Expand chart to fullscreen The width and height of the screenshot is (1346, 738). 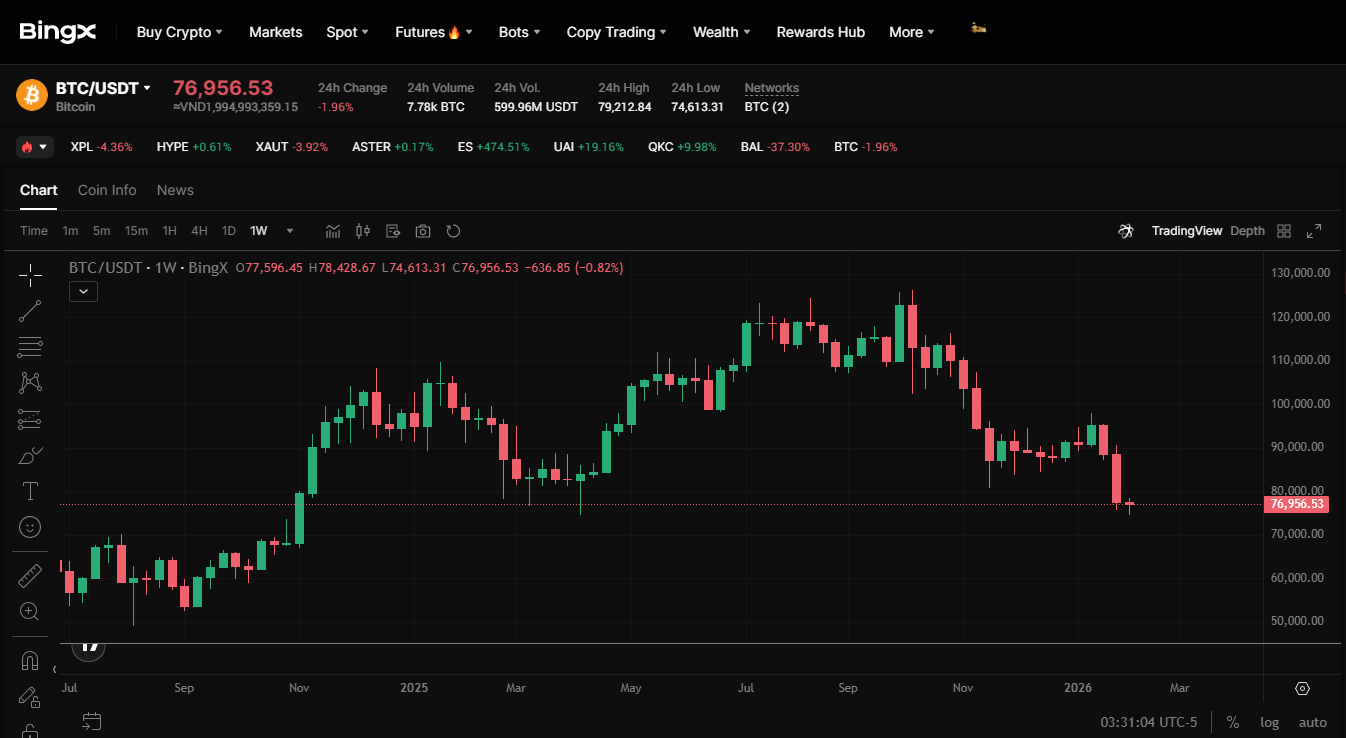coord(1314,231)
